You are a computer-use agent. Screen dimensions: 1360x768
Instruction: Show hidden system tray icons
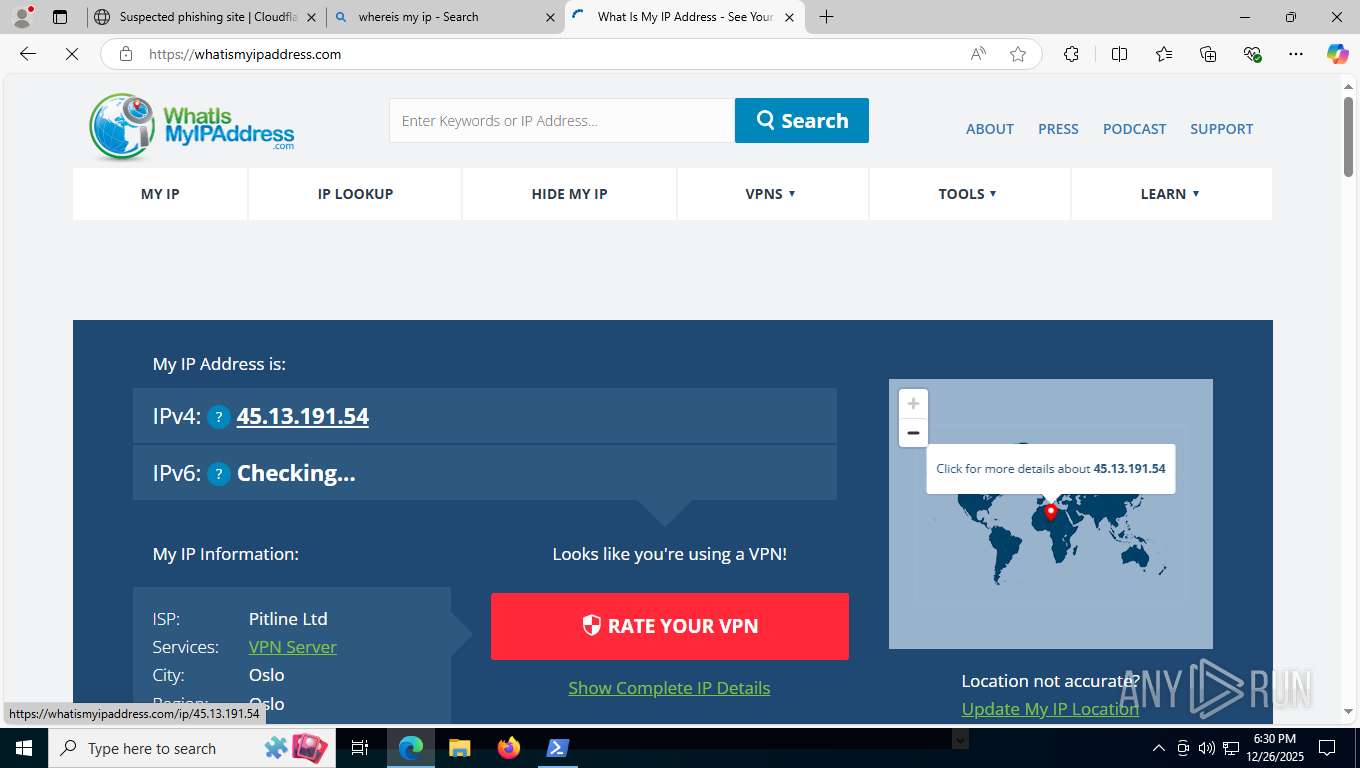tap(1159, 748)
